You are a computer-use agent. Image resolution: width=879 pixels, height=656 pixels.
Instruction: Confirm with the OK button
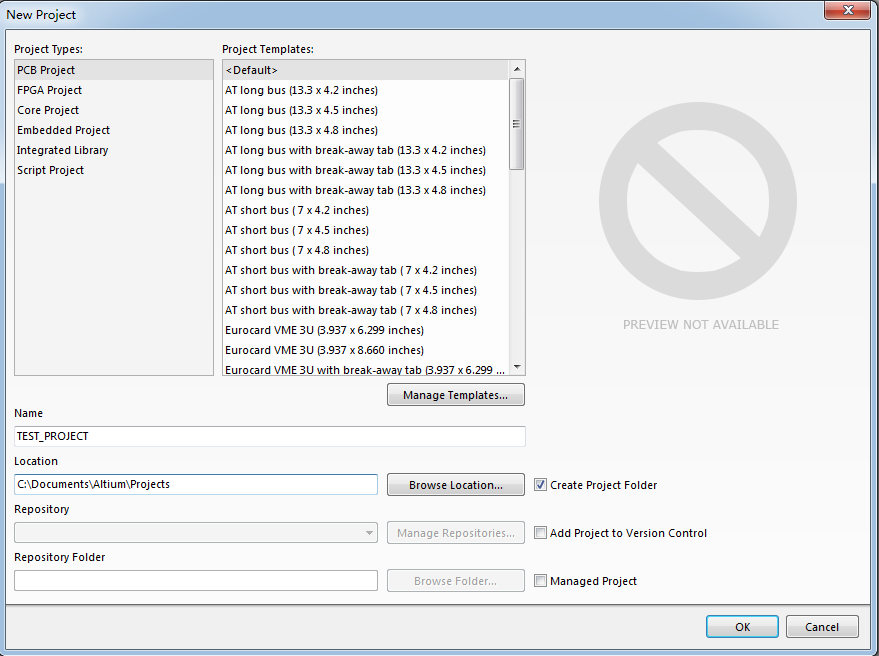pos(741,627)
